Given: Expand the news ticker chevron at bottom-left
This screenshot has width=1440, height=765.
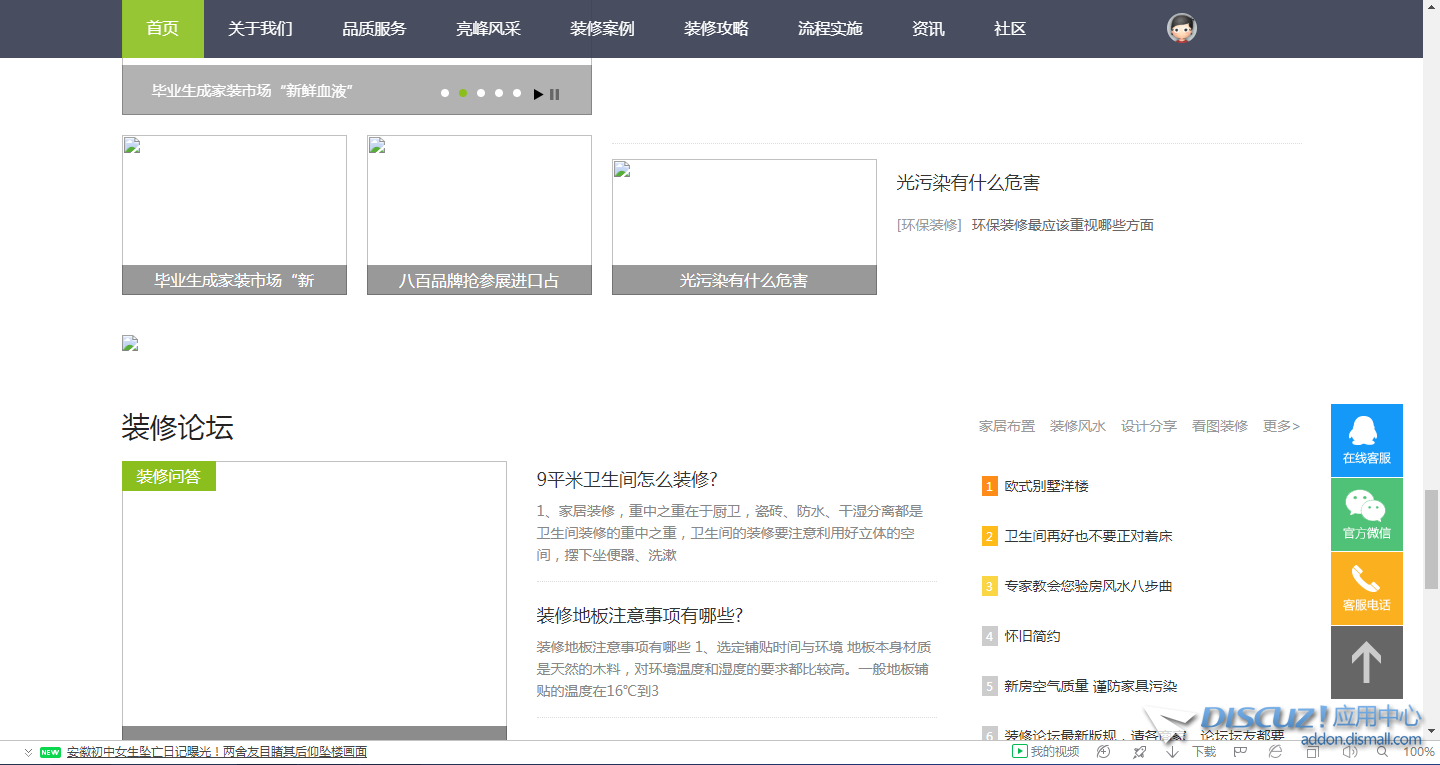Looking at the screenshot, I should [x=28, y=752].
